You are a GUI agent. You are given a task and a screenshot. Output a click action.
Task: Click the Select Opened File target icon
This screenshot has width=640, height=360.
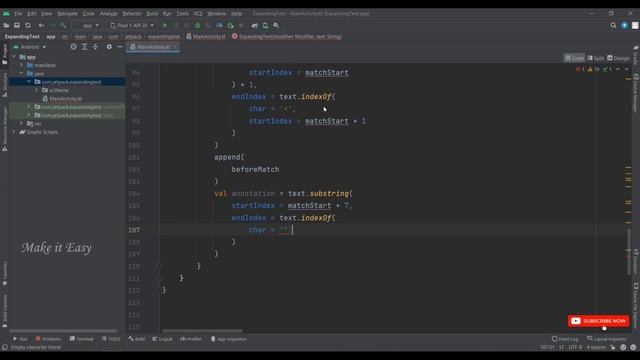pyautogui.click(x=73, y=47)
